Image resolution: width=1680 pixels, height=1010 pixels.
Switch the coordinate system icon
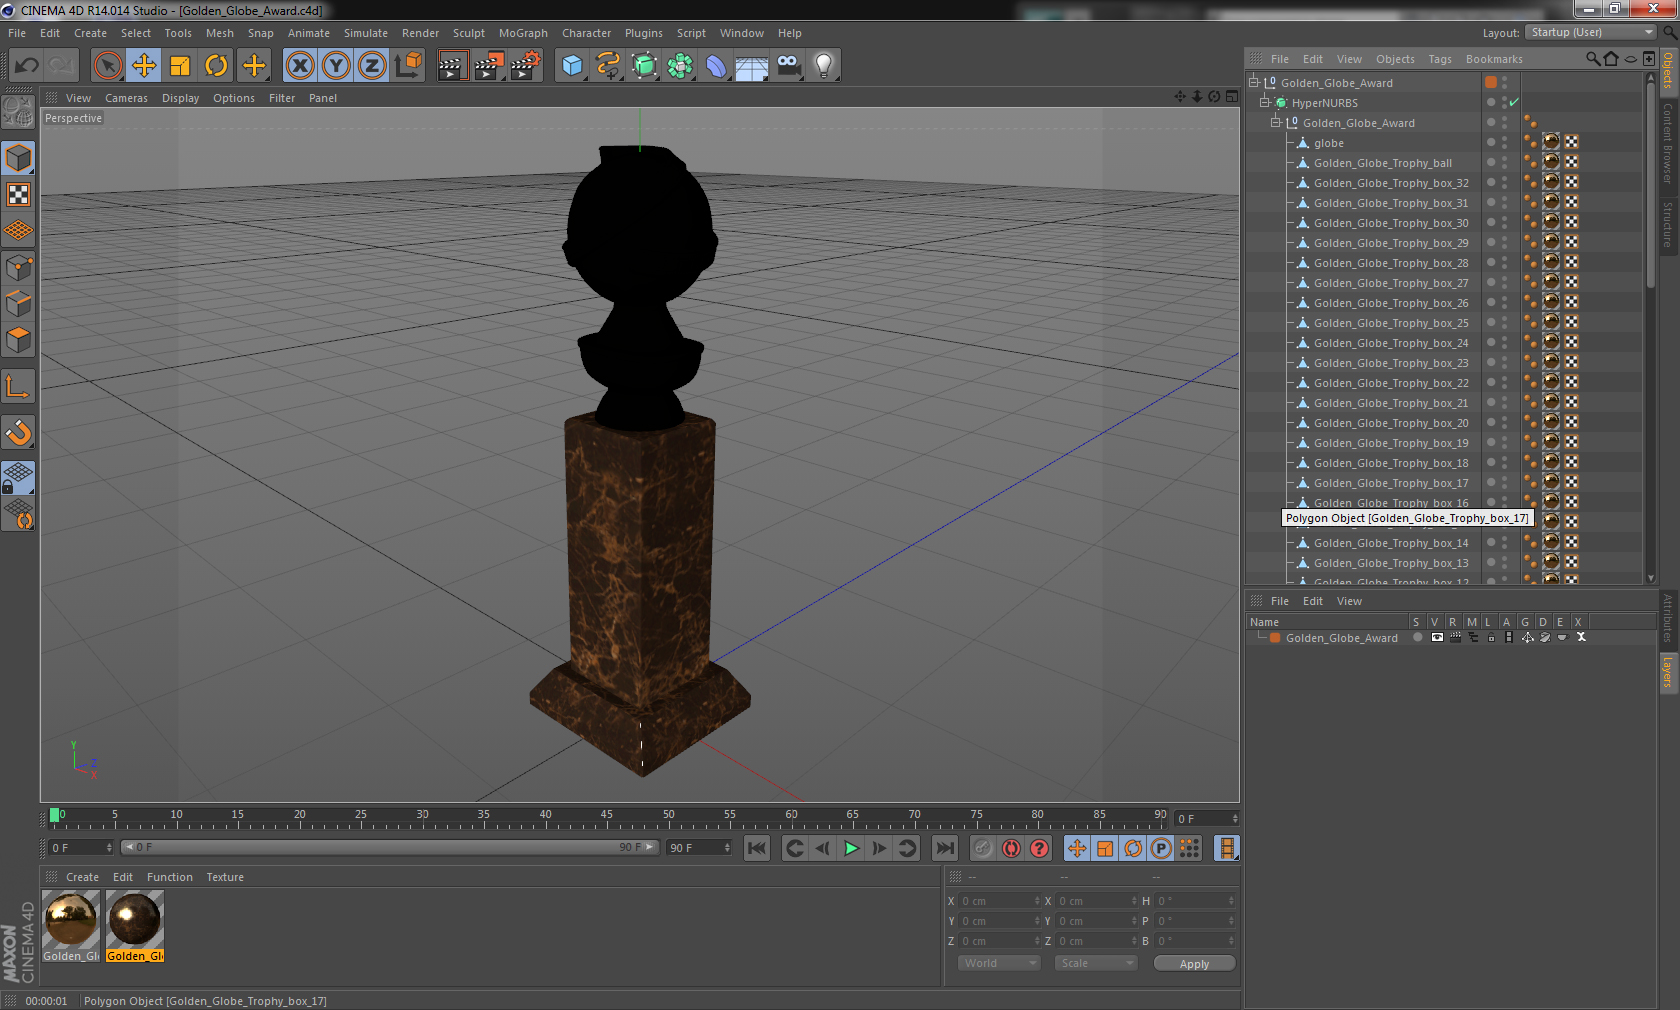[x=408, y=66]
